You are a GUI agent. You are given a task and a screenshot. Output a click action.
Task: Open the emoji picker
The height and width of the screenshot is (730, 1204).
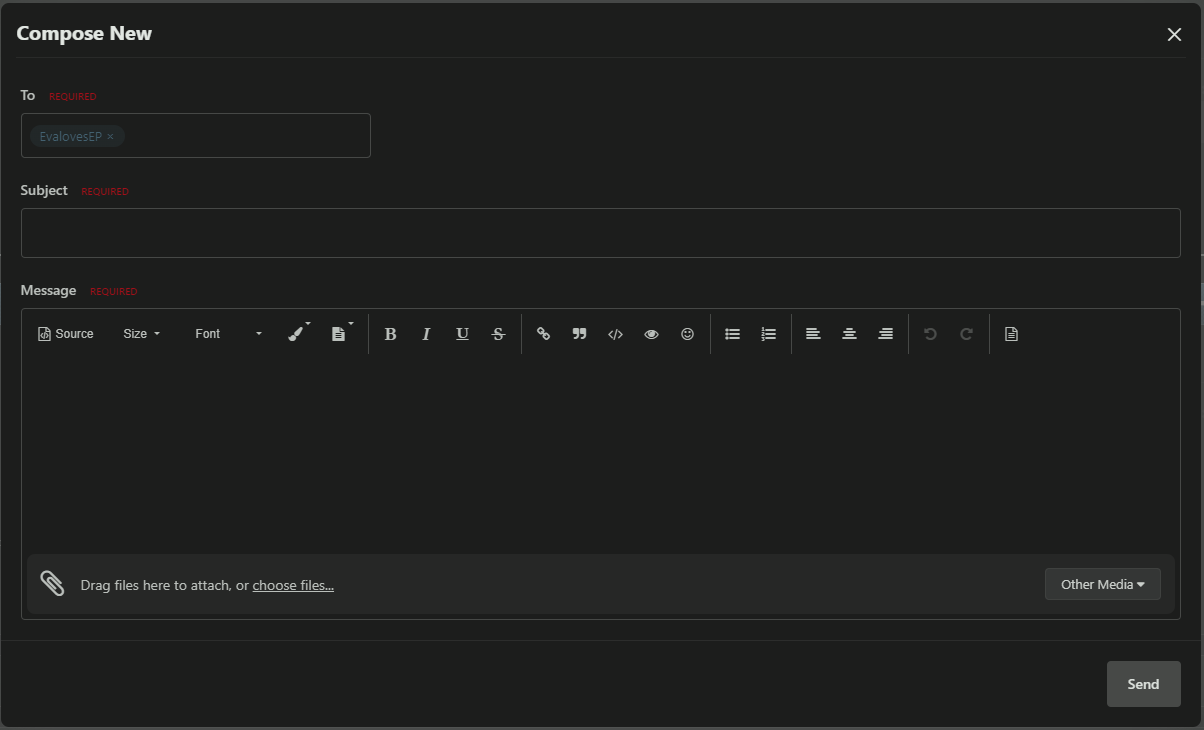tap(688, 334)
